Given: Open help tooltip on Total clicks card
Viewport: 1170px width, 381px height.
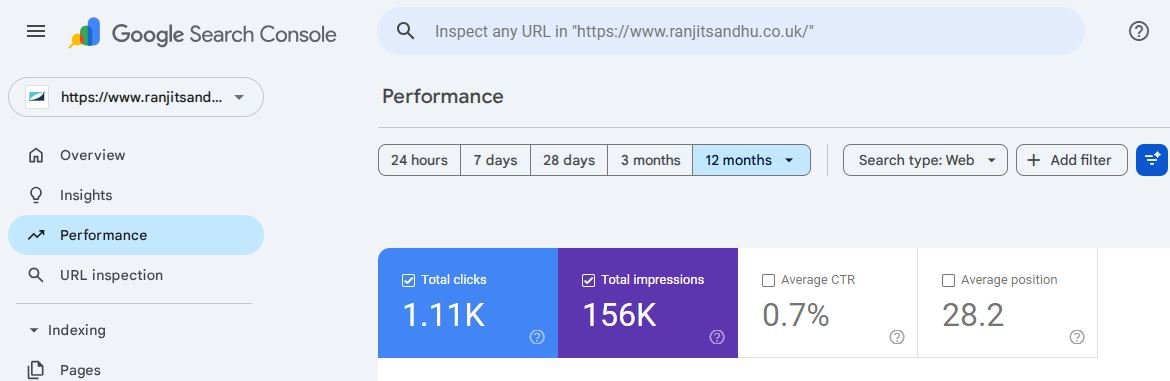Looking at the screenshot, I should [536, 337].
